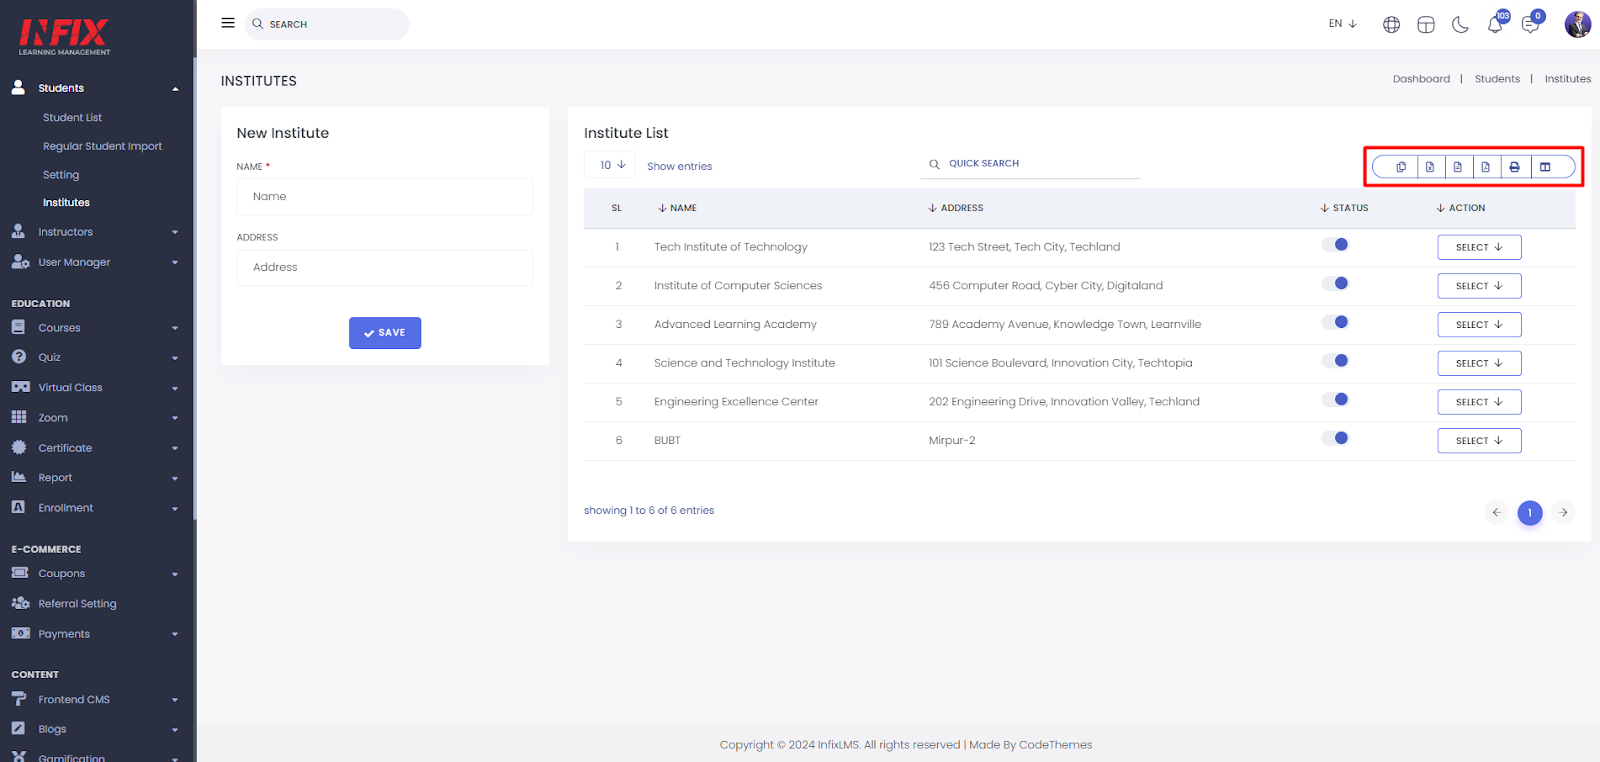
Task: Open Setting under Students menu
Action: tap(61, 175)
